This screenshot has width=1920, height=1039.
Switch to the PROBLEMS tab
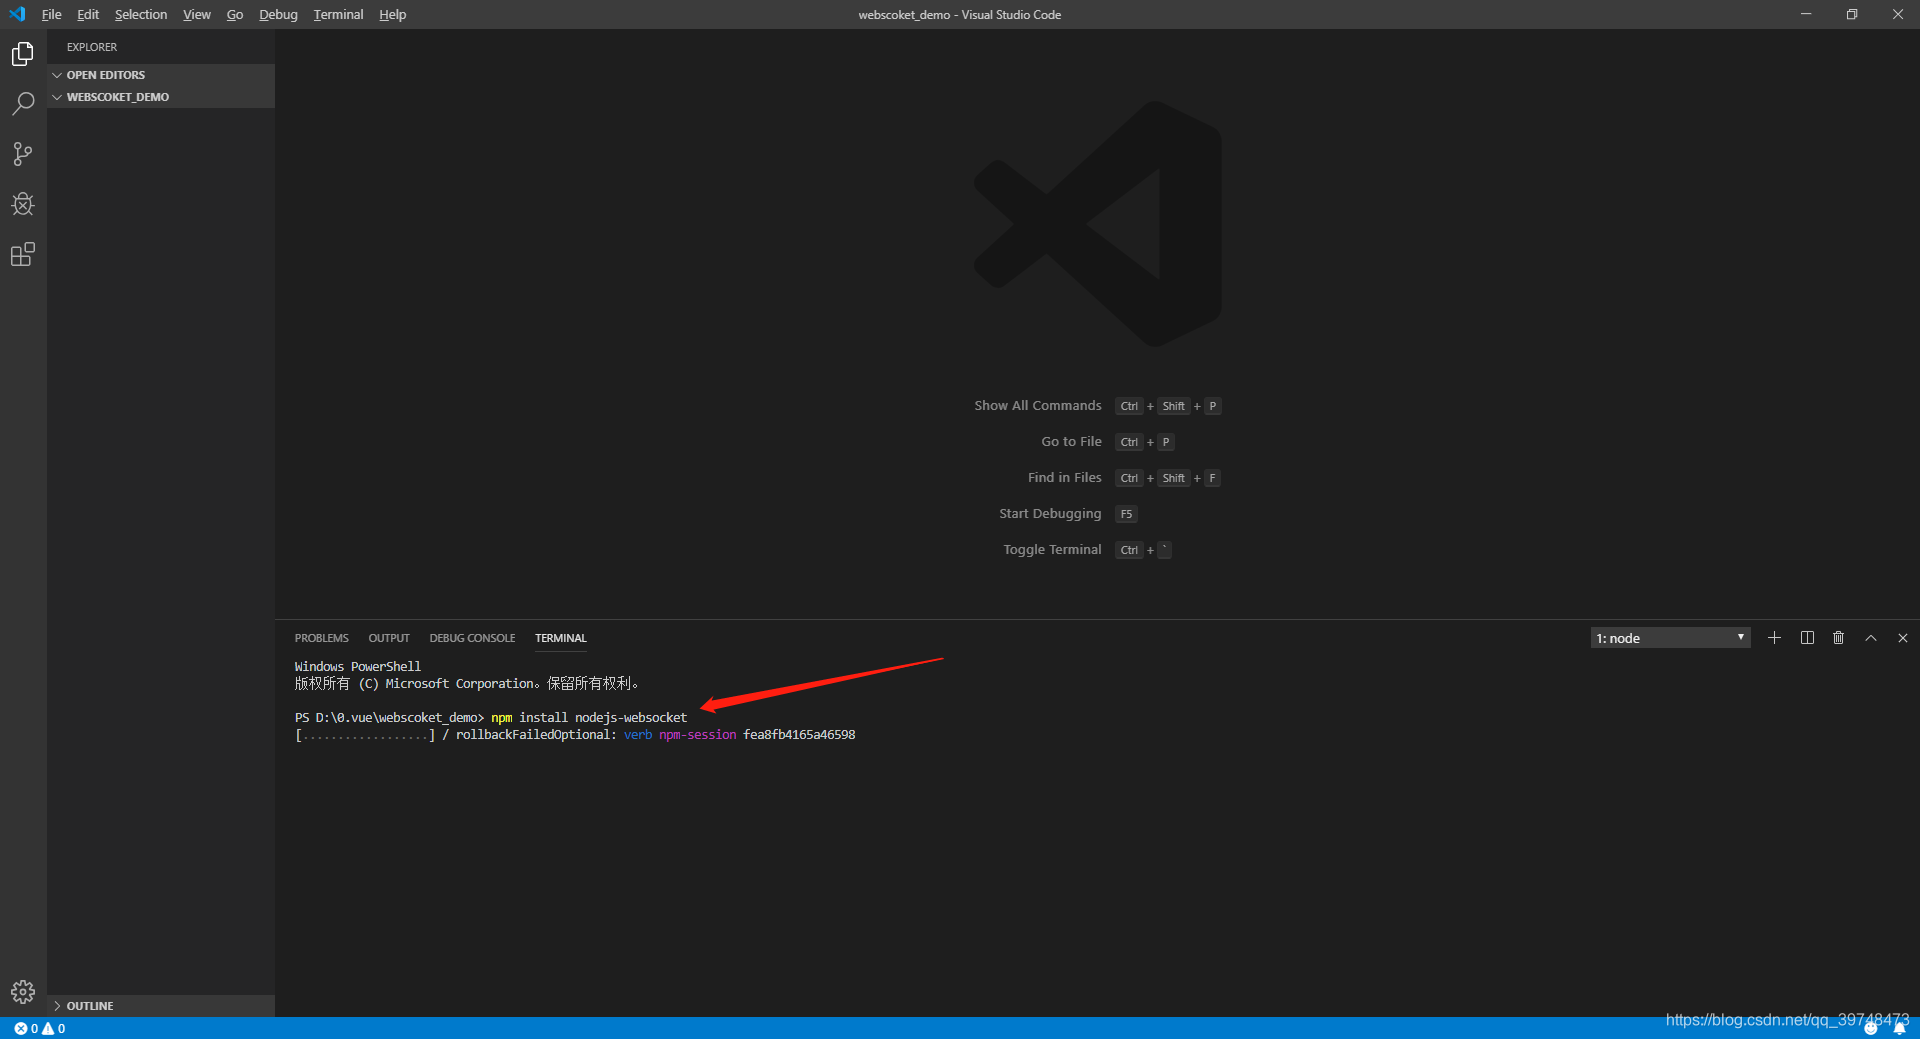coord(322,638)
